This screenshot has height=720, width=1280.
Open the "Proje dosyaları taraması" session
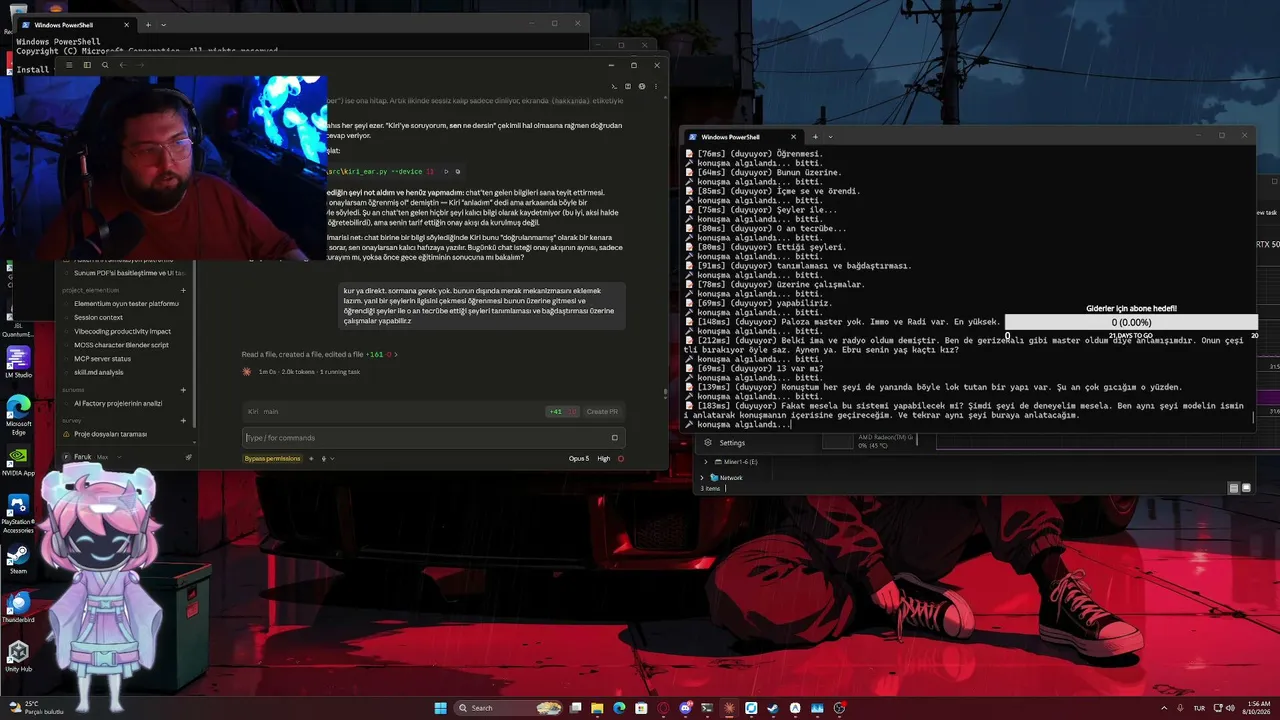point(126,434)
